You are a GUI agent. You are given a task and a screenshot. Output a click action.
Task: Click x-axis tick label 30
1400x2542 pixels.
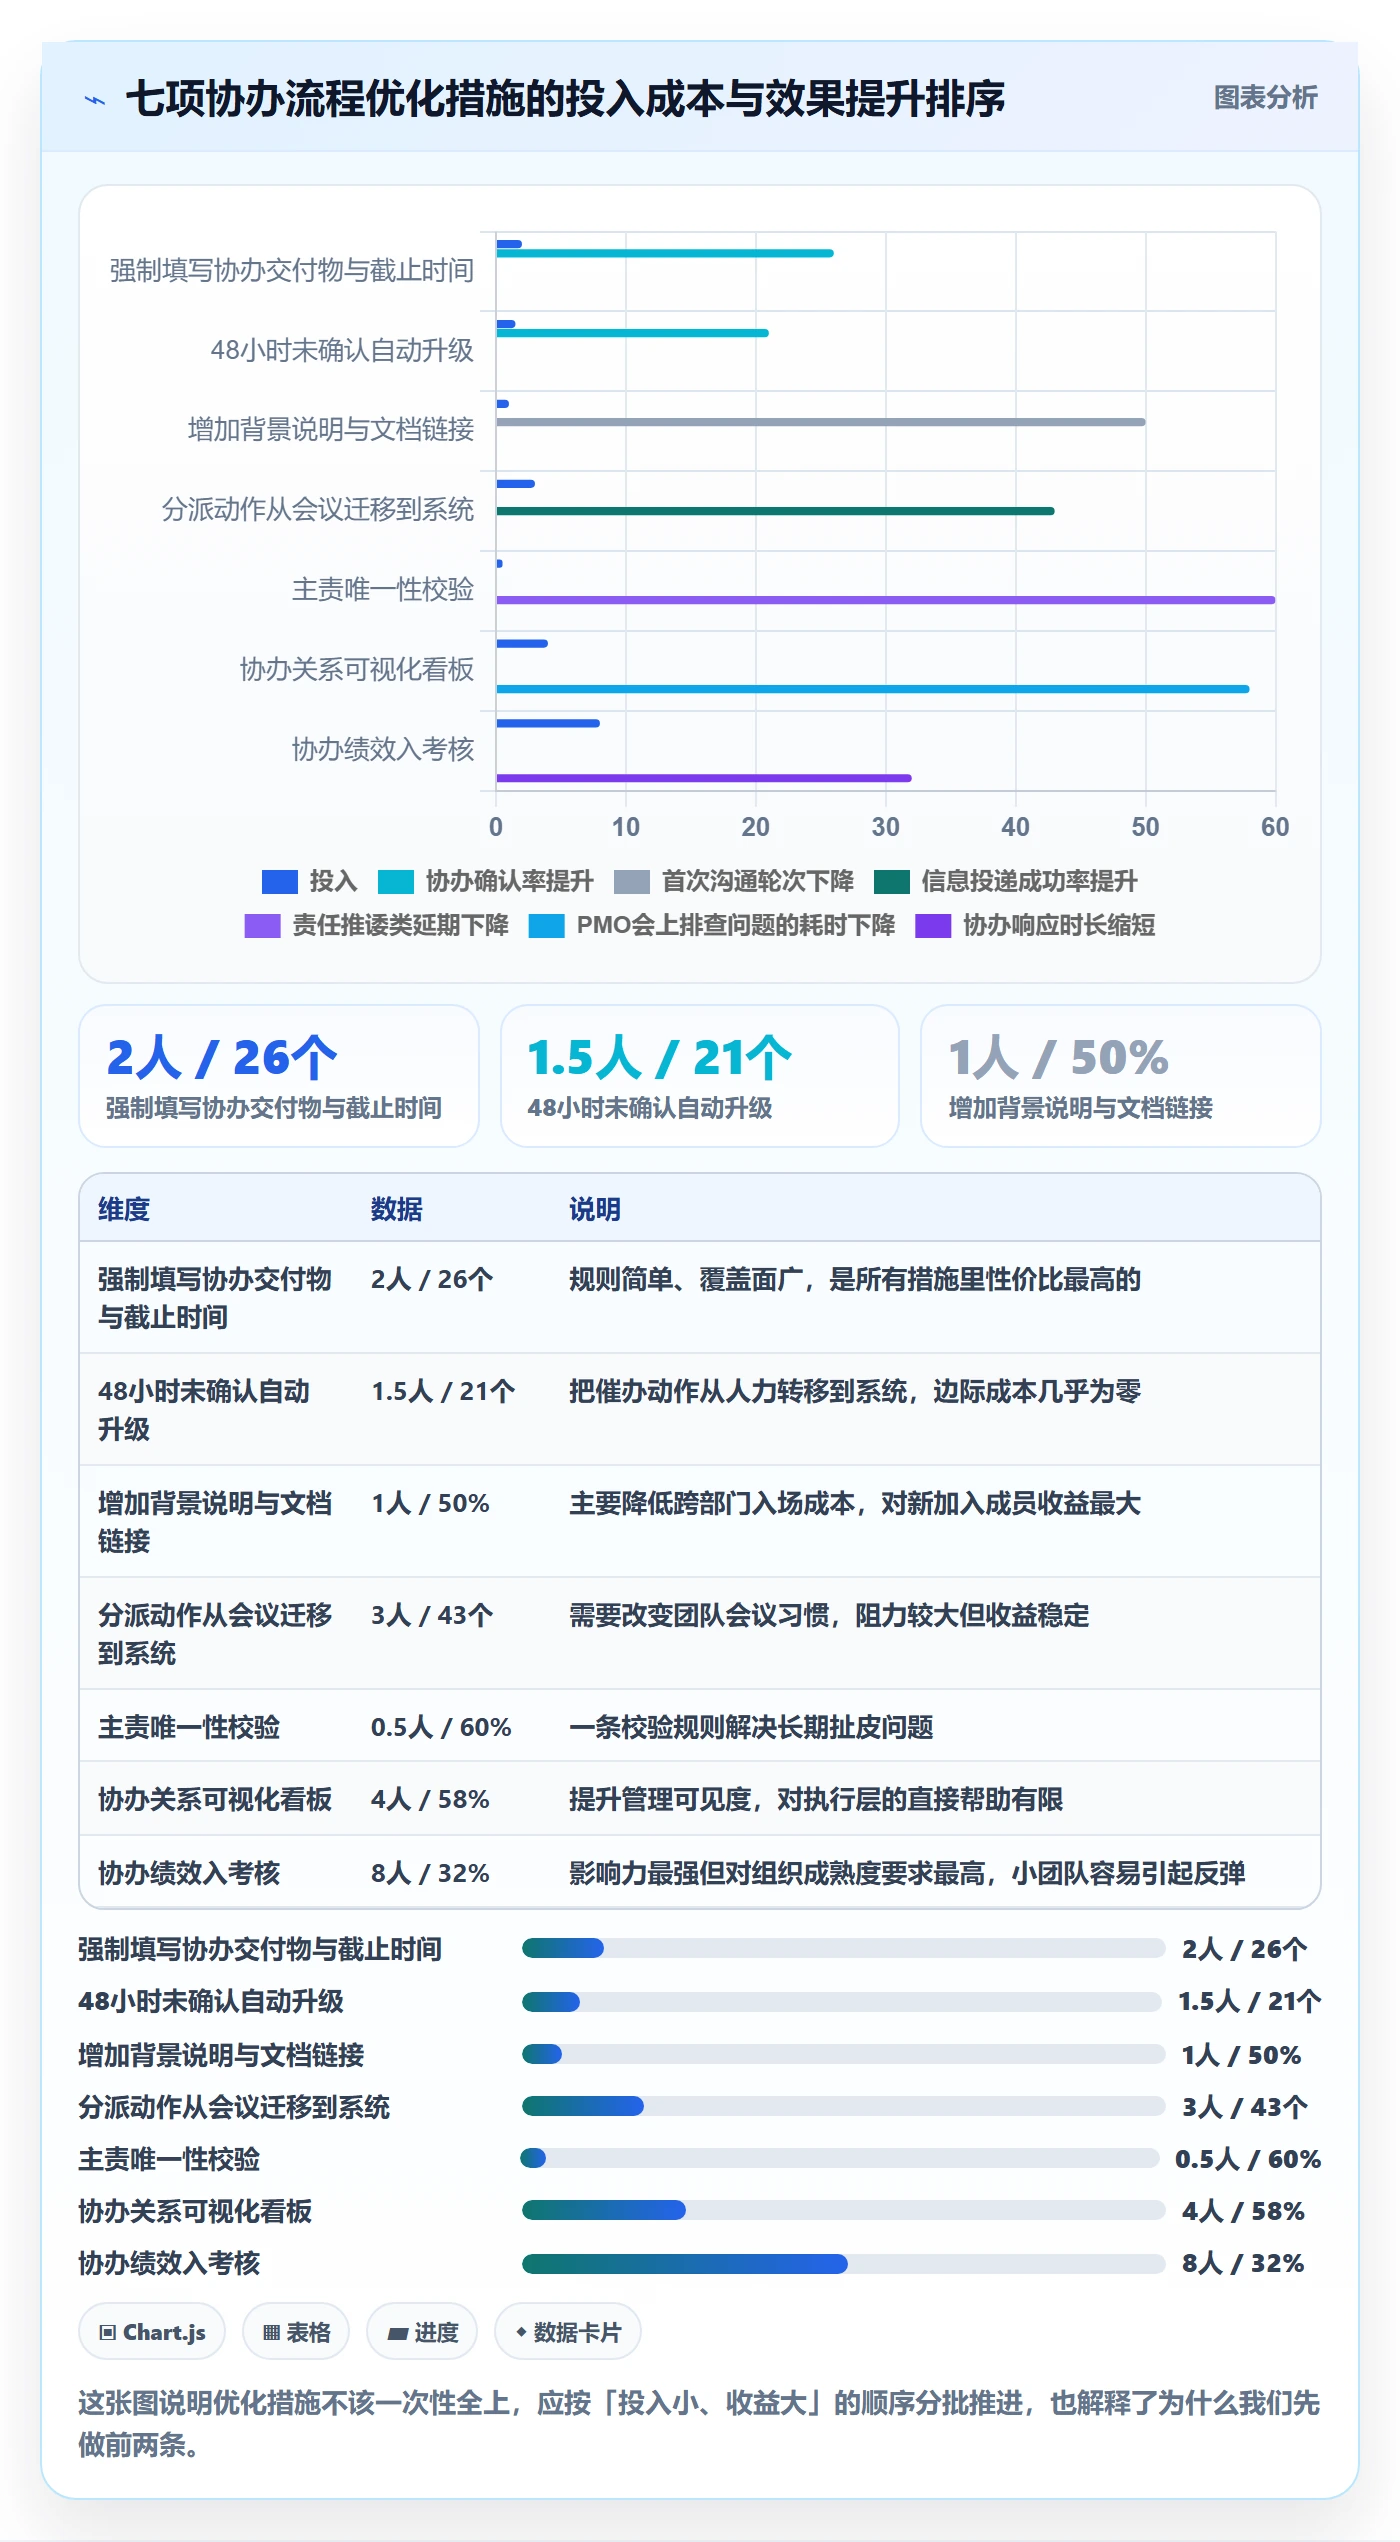(885, 827)
